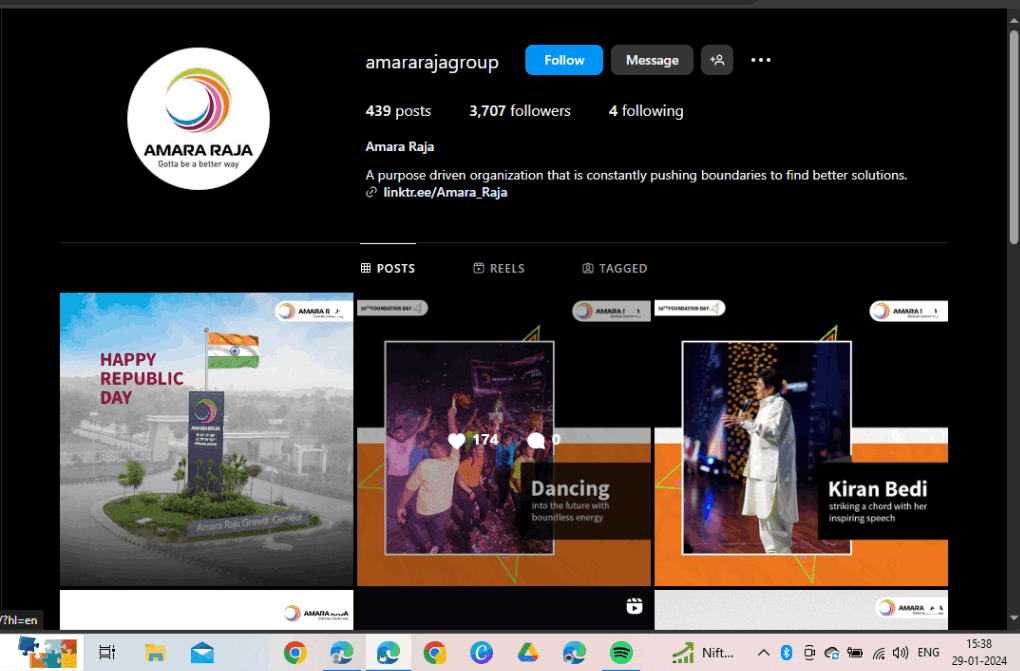
Task: Click the video icon on the bottom-middle post
Action: (x=633, y=605)
